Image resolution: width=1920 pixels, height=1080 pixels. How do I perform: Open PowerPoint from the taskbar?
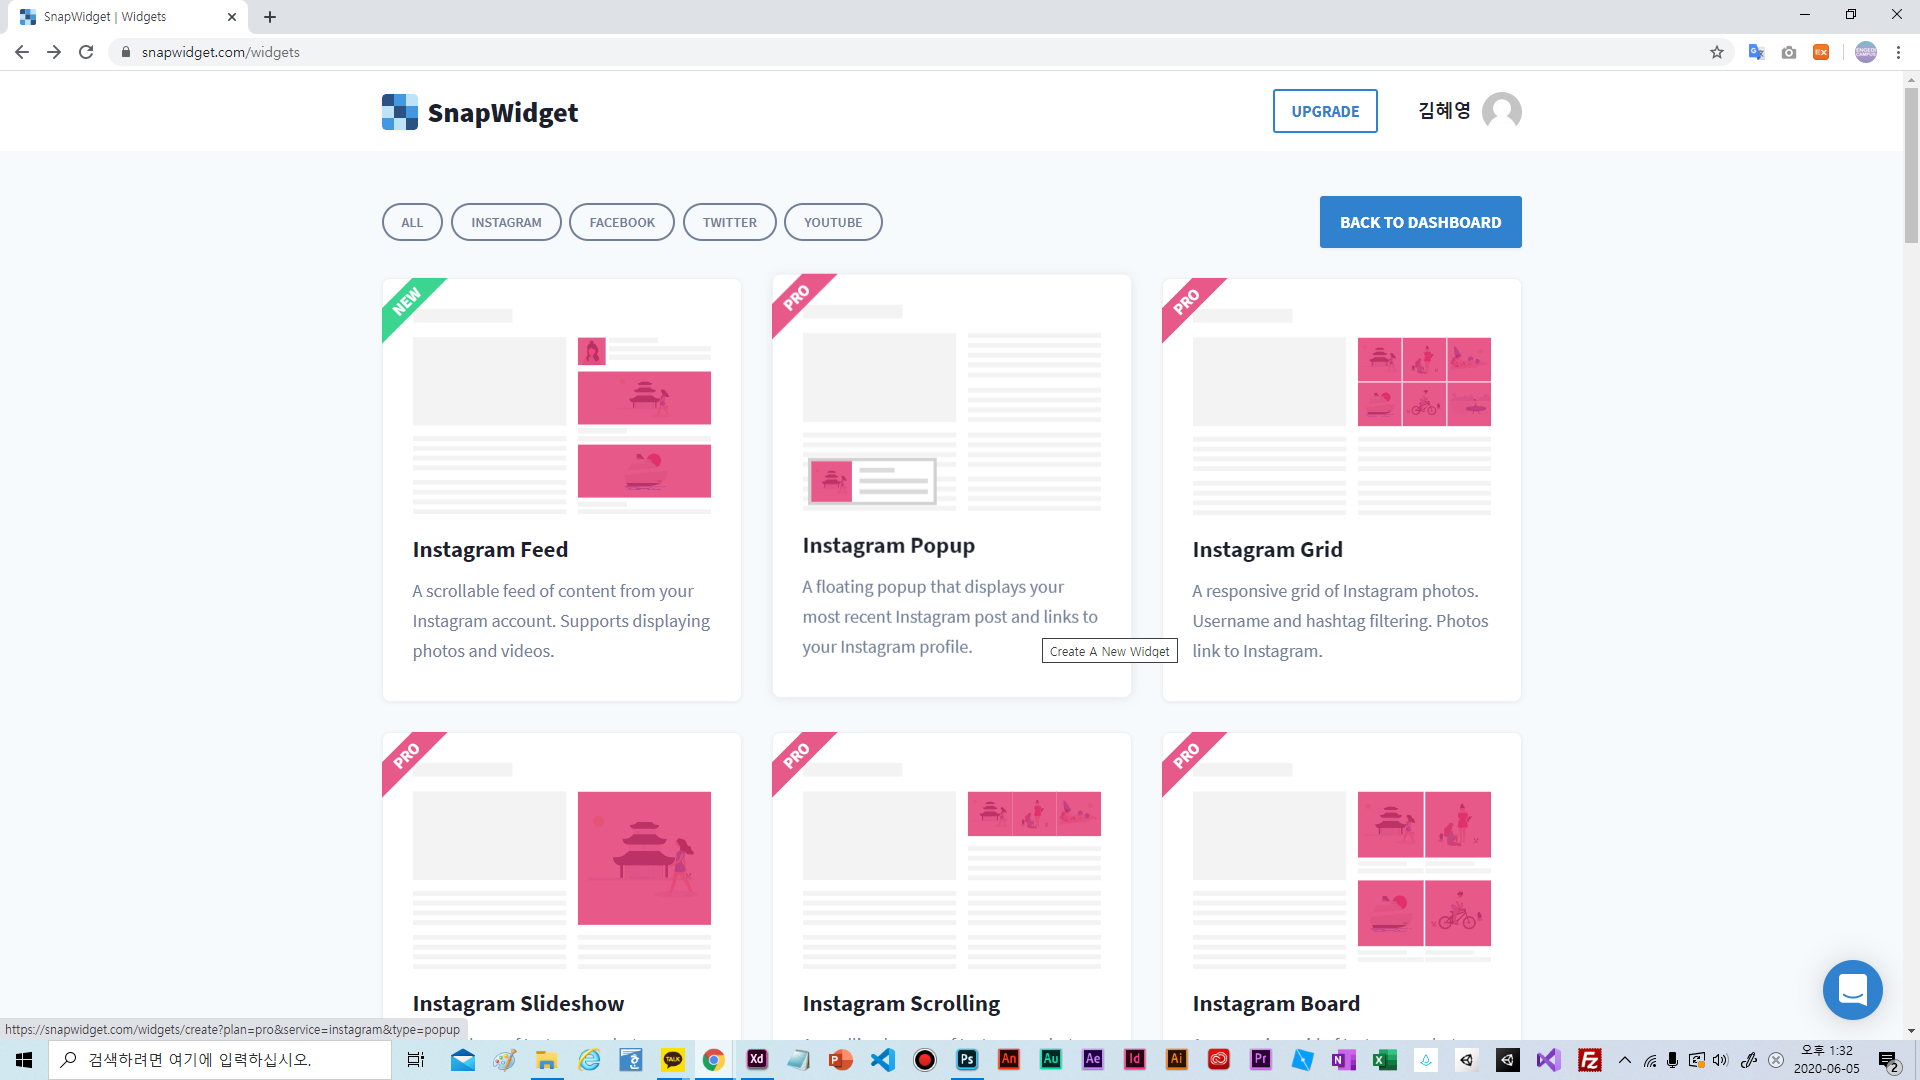point(841,1059)
